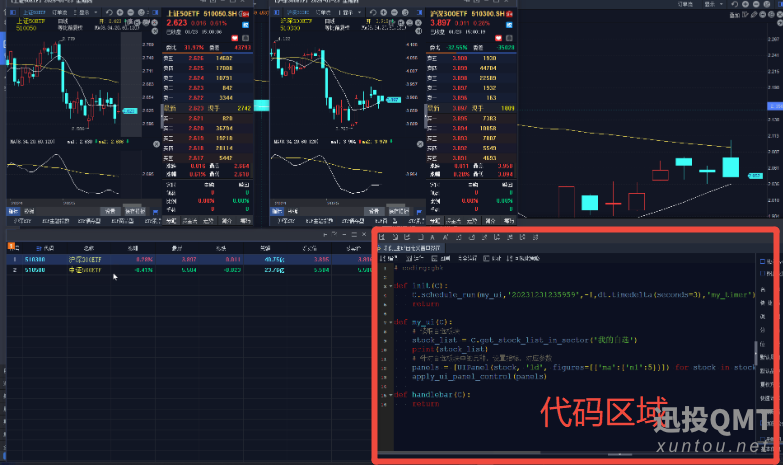Click code line print(stock_list) in editor

coord(449,349)
